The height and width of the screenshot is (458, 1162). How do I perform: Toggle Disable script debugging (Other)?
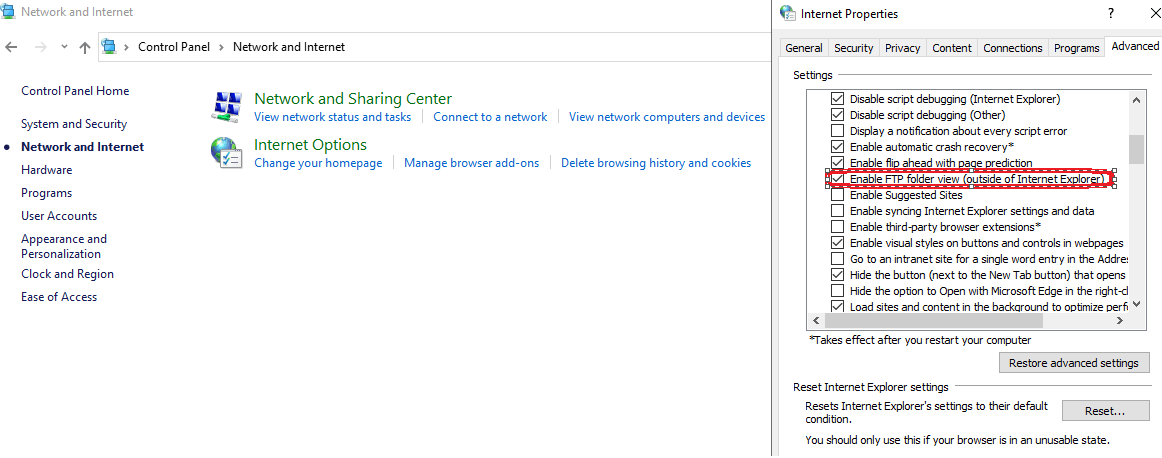[x=837, y=115]
